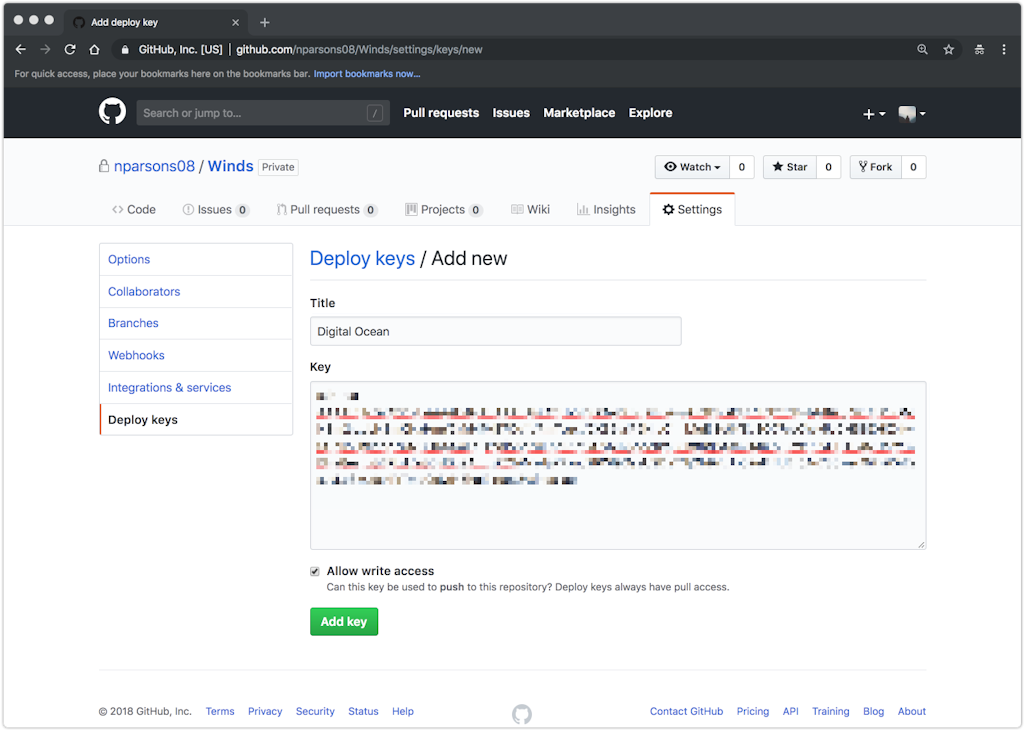Go to browser home icon
Screen dimensions: 1024x731
pyautogui.click(x=94, y=49)
